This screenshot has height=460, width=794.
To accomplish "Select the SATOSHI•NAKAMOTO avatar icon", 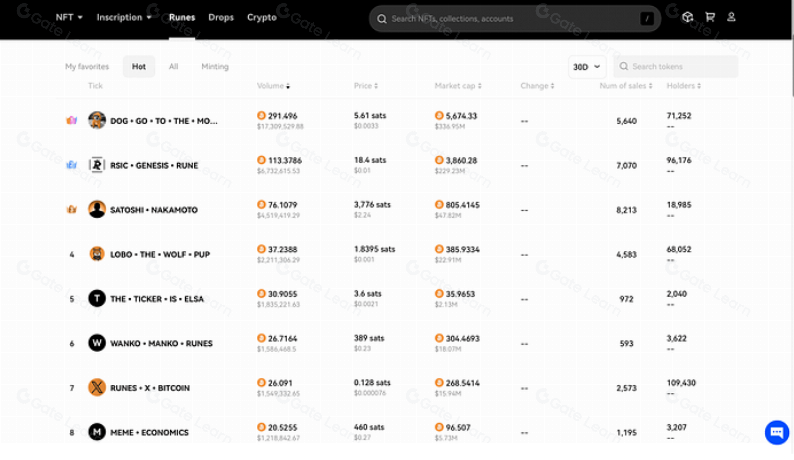I will pos(97,209).
